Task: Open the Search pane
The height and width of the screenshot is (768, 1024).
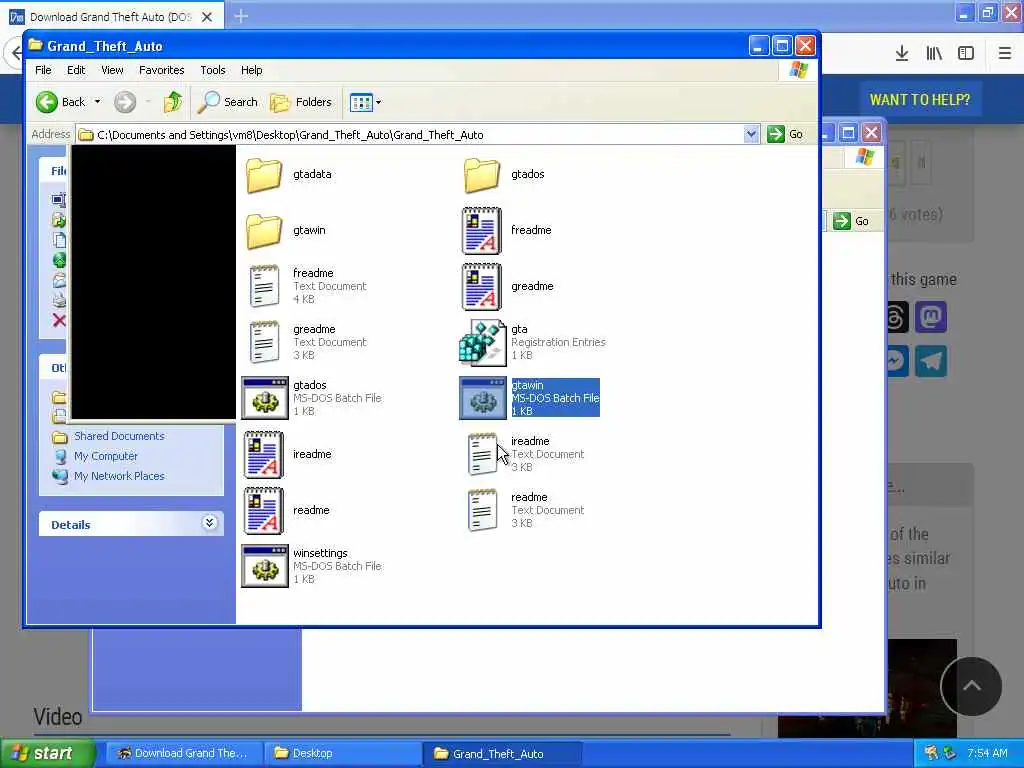Action: click(x=228, y=102)
